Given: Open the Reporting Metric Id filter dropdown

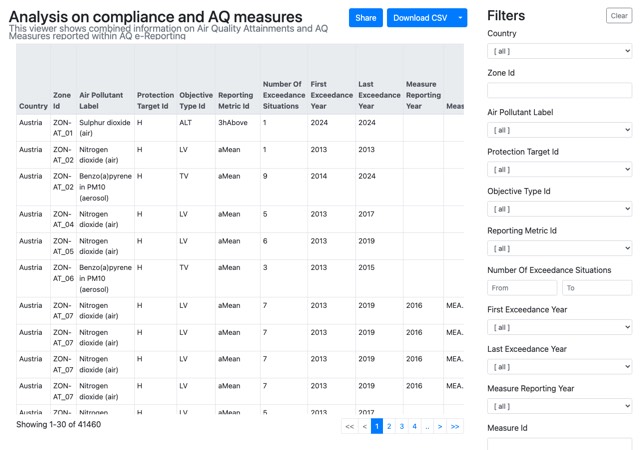Looking at the screenshot, I should 559,248.
